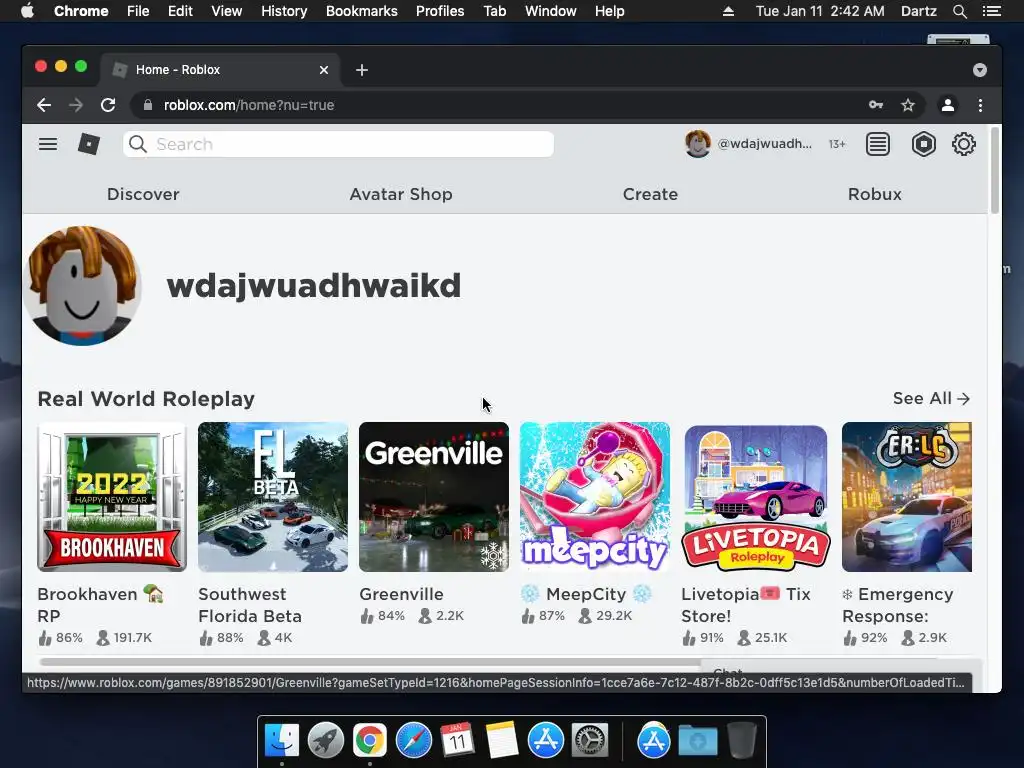
Task: Open Southwest Florida Beta thumbnail
Action: [273, 497]
